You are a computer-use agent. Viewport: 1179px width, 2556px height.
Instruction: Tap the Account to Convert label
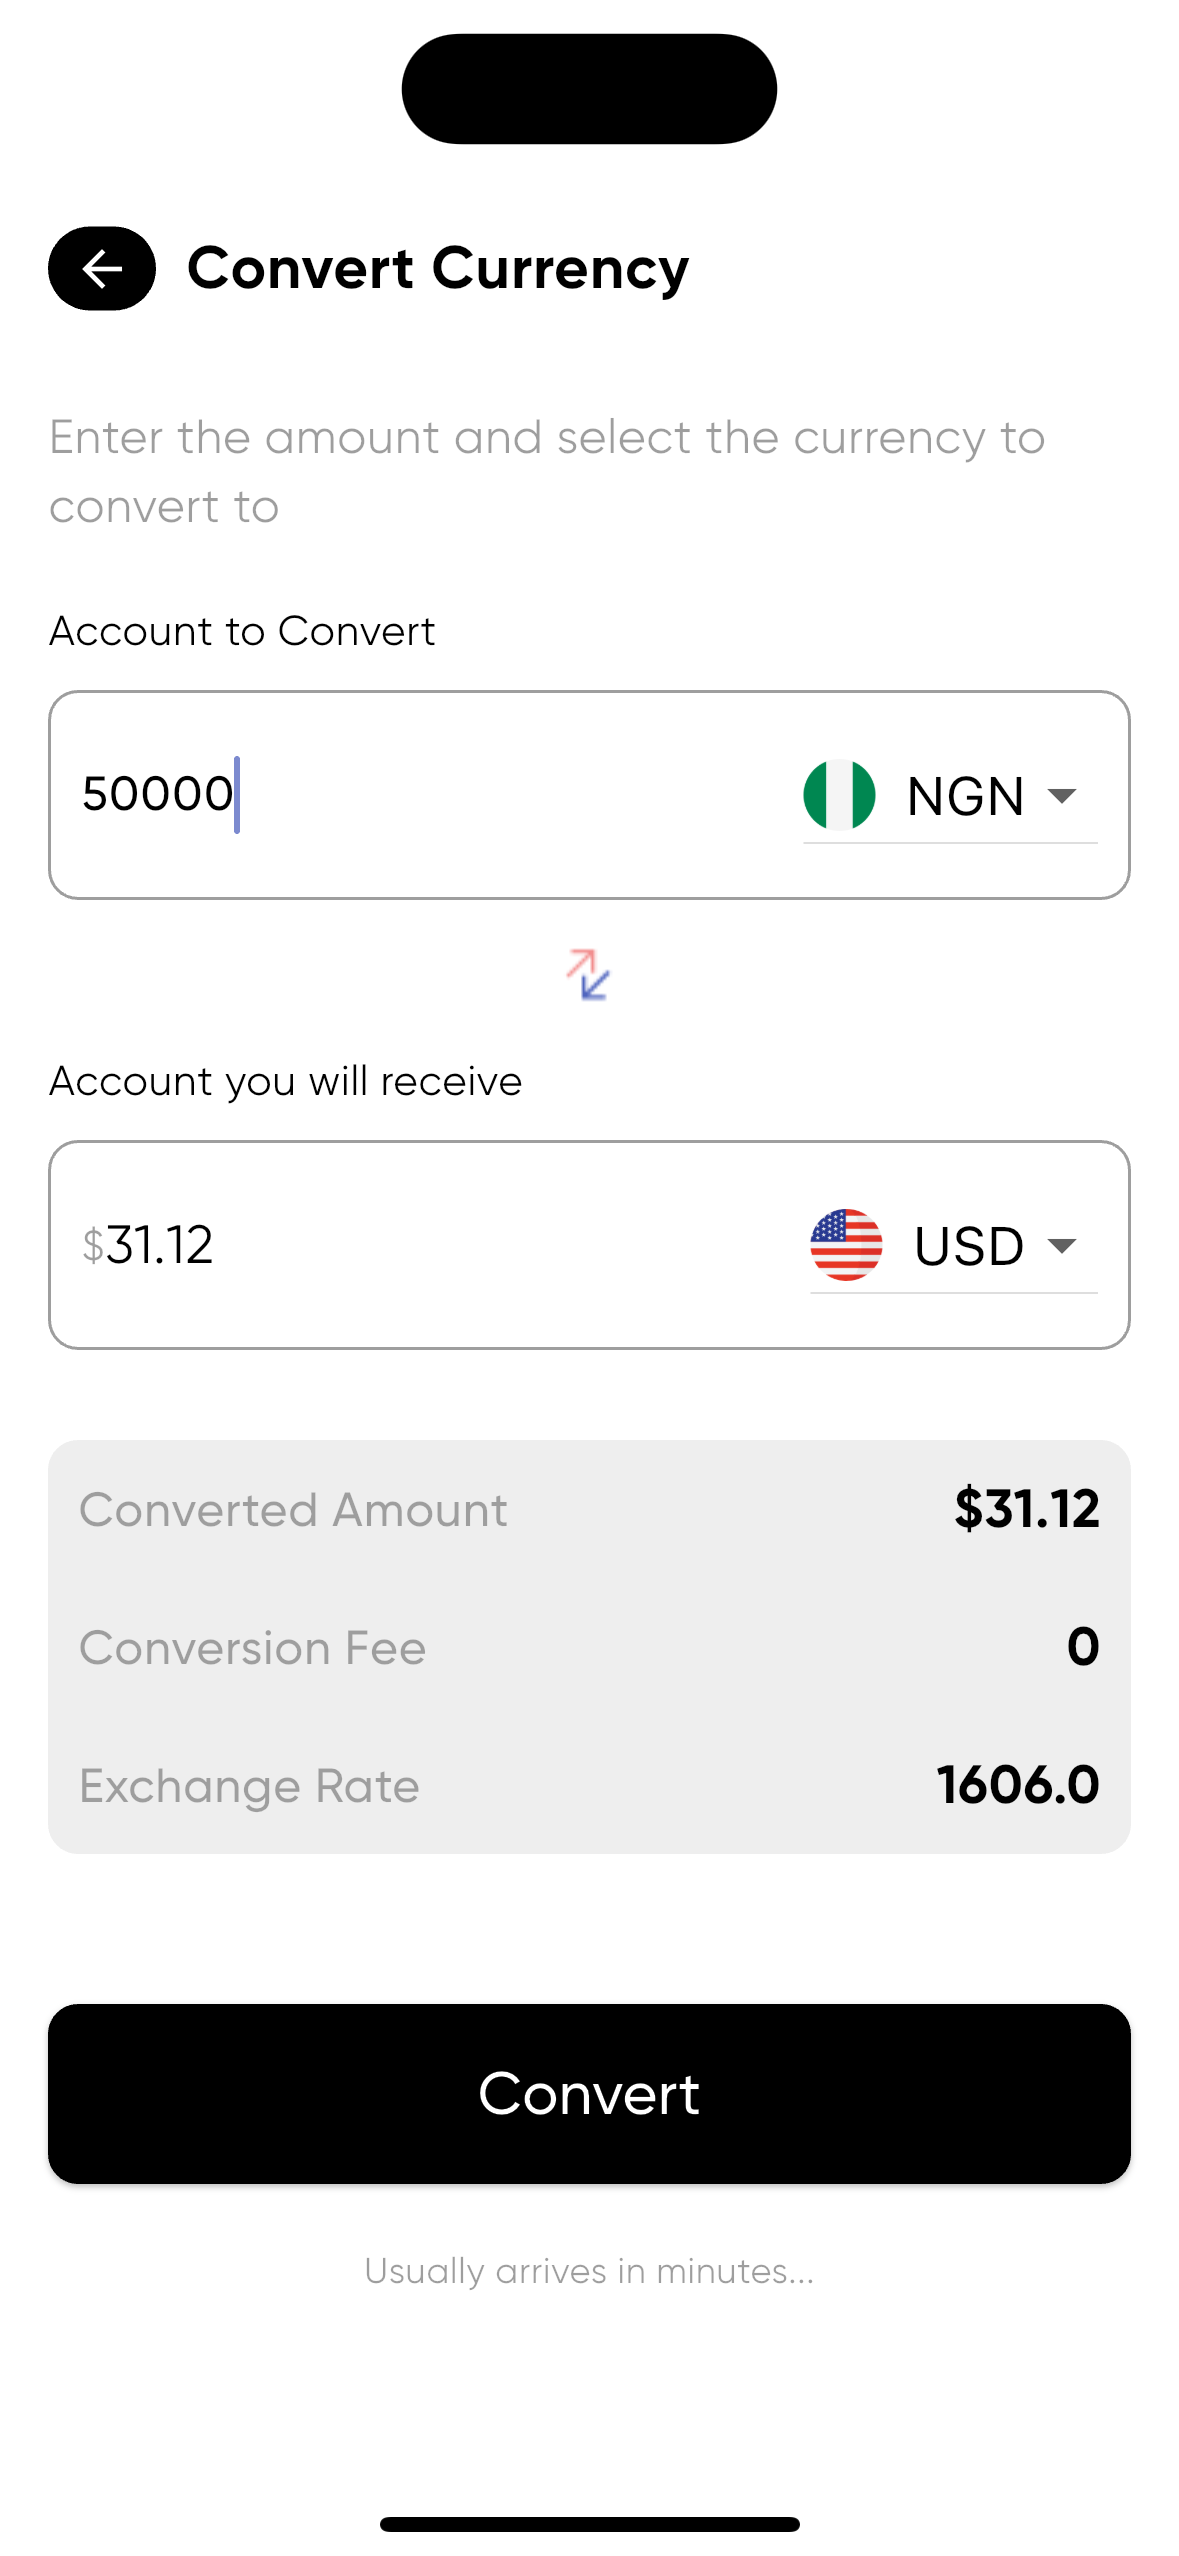(242, 631)
